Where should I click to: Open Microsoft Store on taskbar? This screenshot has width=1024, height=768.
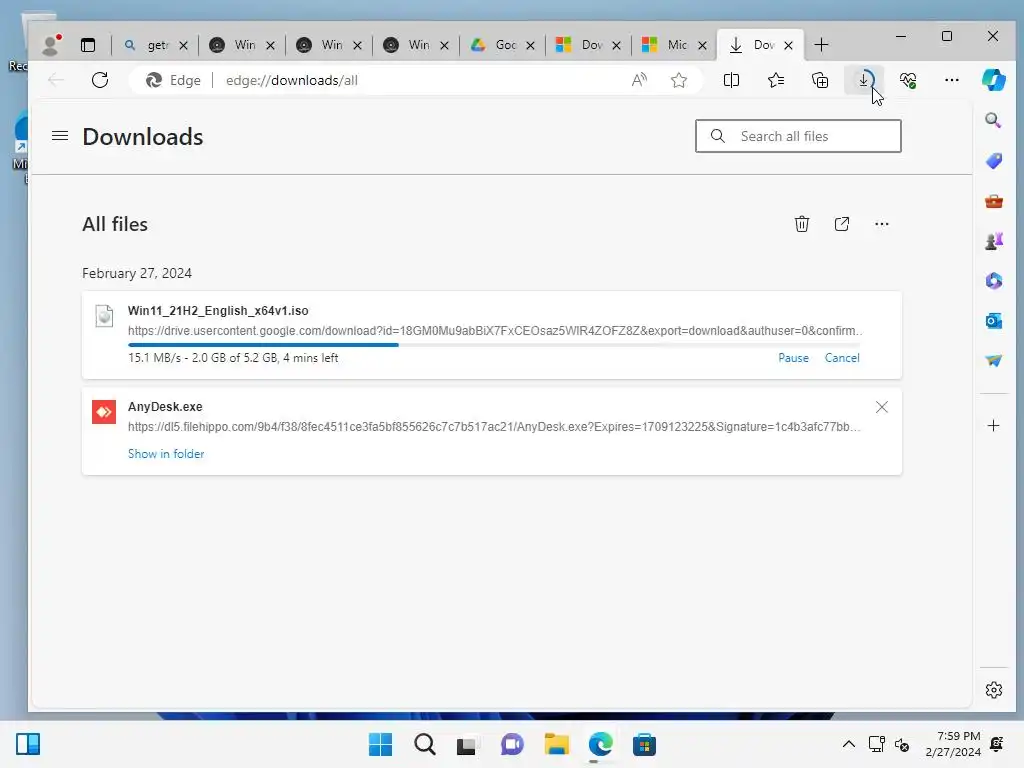click(644, 744)
